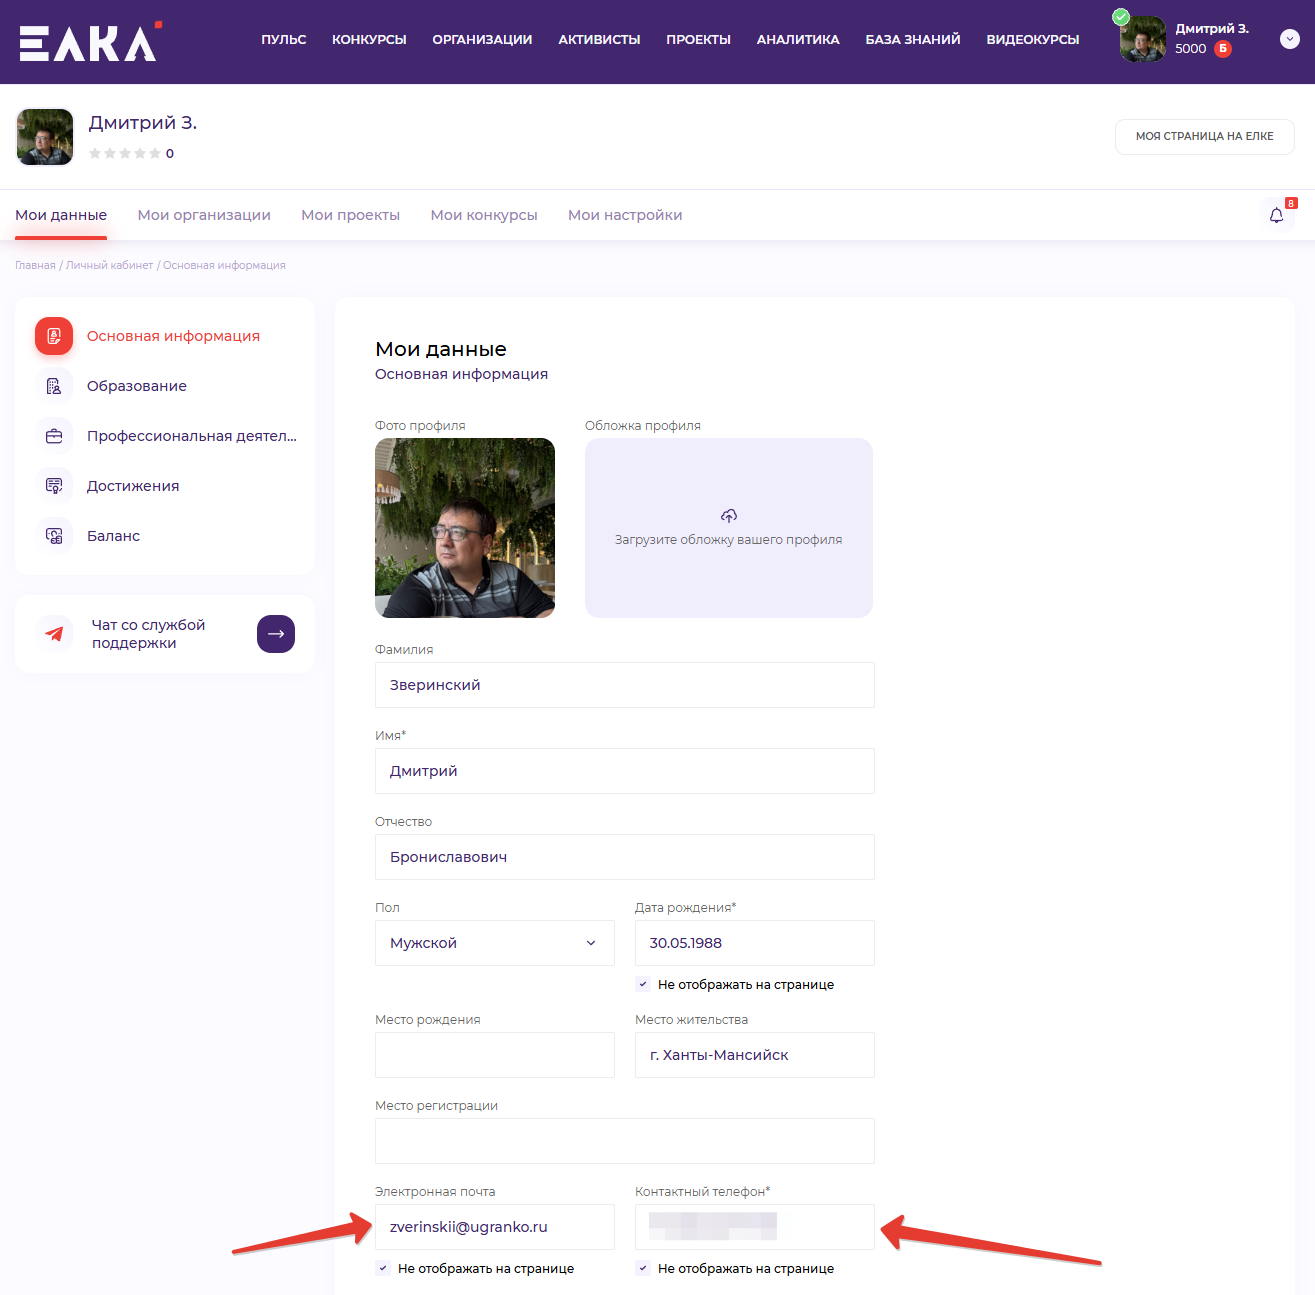Viewport: 1315px width, 1295px height.
Task: Toggle hide phone number on page checkbox
Action: pyautogui.click(x=643, y=1268)
